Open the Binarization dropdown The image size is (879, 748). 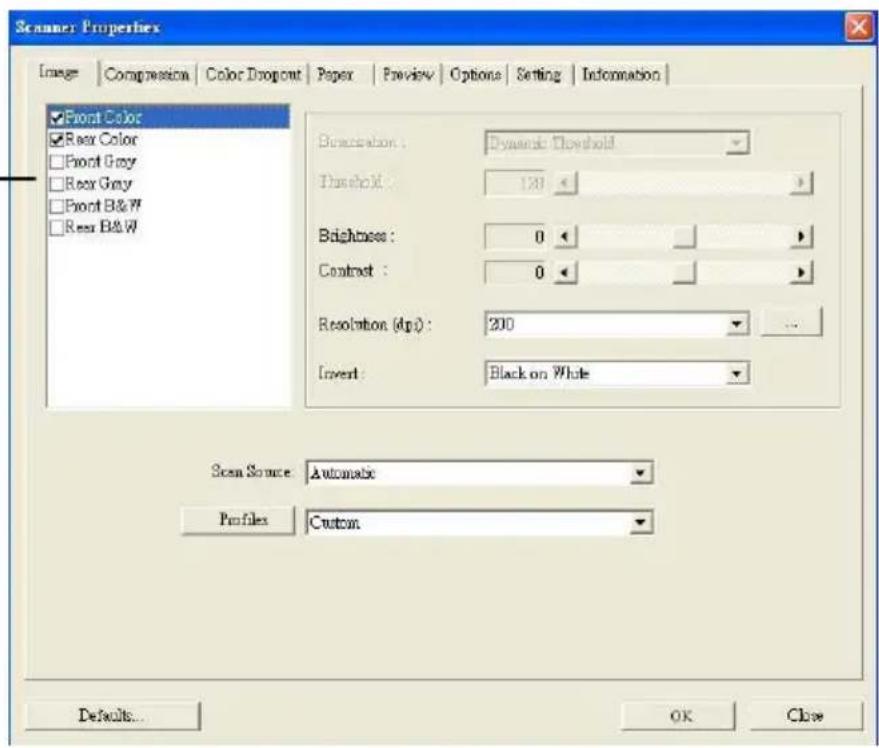pos(617,143)
